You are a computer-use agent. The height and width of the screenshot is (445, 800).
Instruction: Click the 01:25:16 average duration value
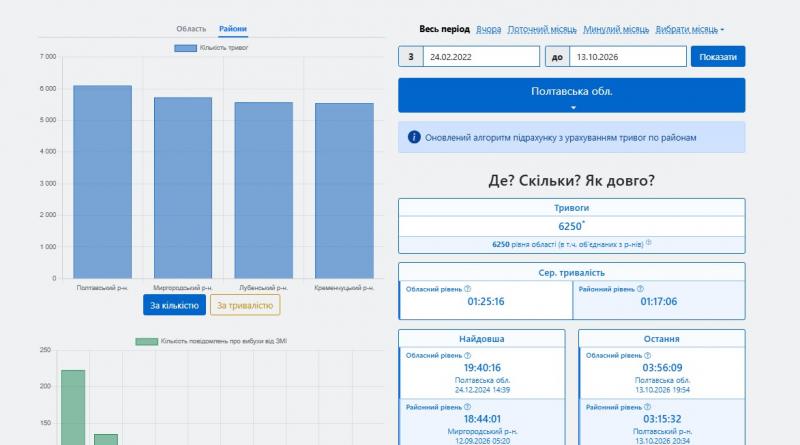486,302
